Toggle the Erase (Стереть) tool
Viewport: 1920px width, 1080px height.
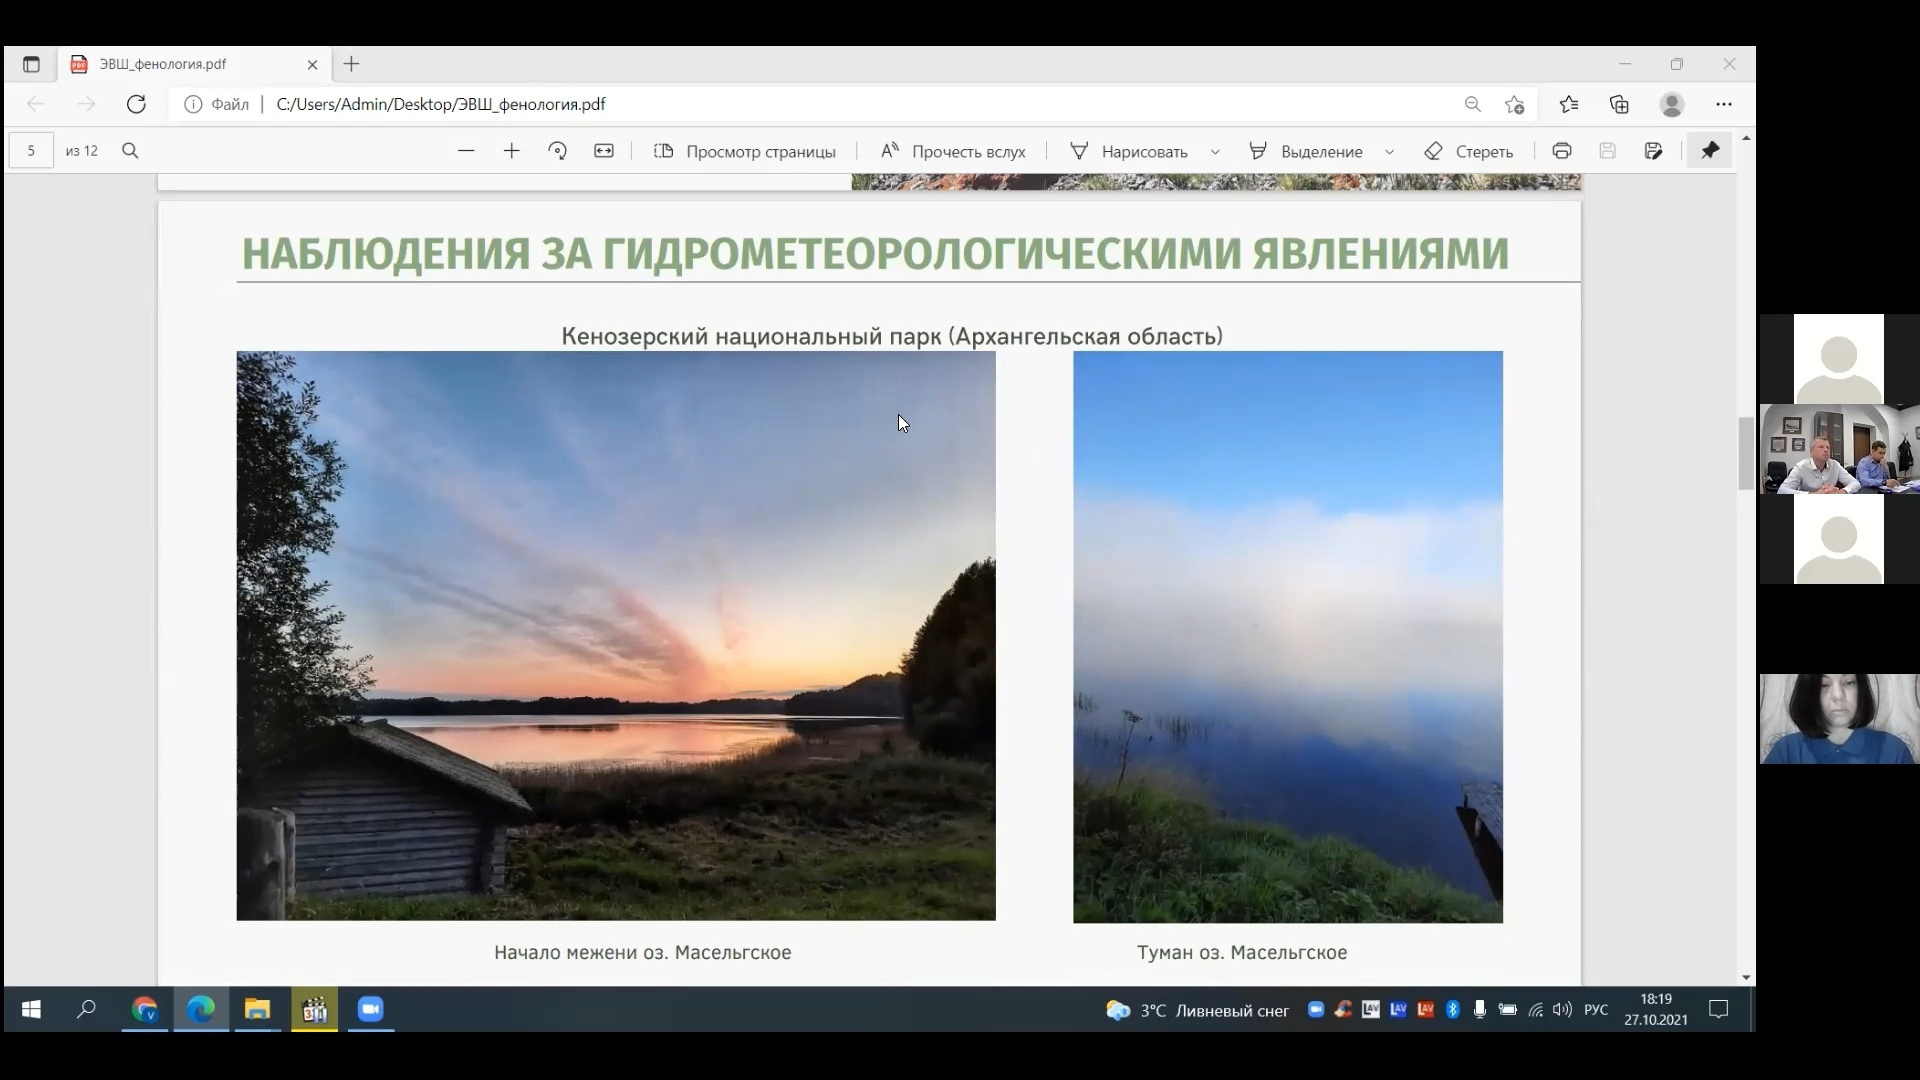click(x=1468, y=151)
